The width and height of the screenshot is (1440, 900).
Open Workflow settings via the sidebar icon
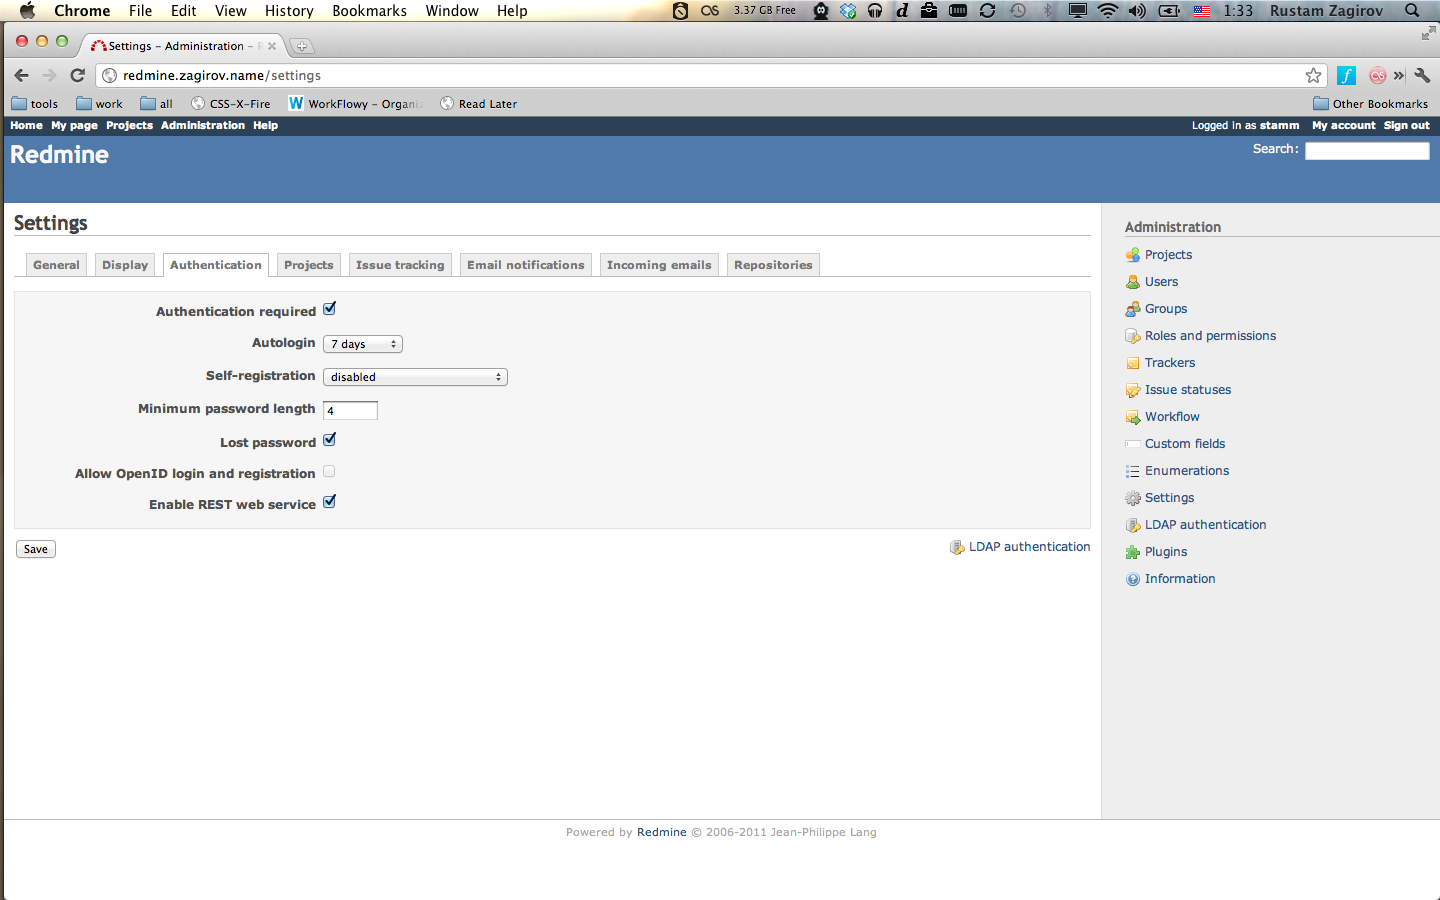pyautogui.click(x=1132, y=416)
